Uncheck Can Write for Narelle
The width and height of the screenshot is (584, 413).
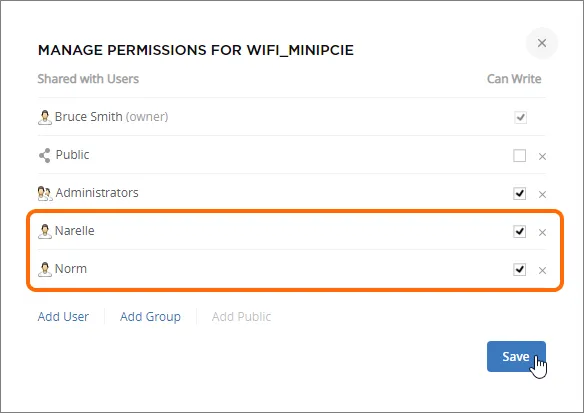coord(520,231)
